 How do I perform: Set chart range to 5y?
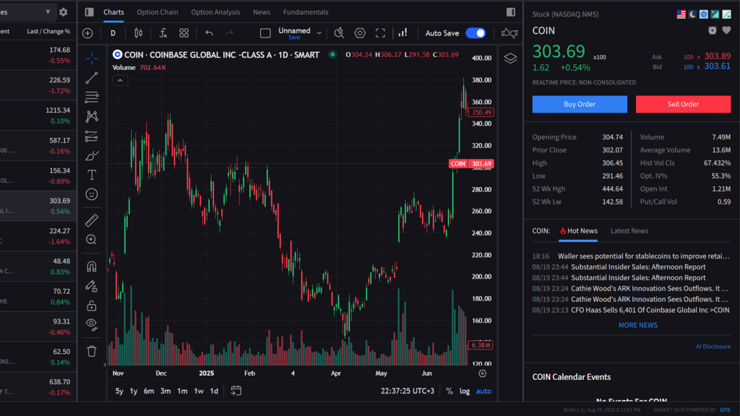[x=119, y=391]
